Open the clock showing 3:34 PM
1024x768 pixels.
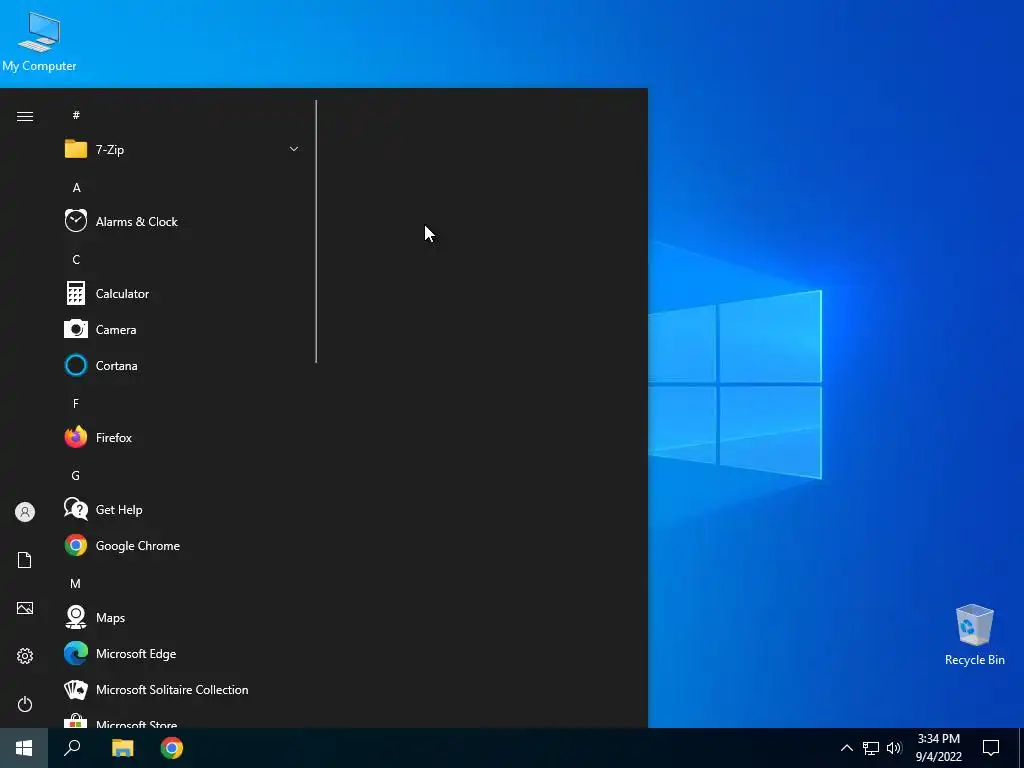938,748
